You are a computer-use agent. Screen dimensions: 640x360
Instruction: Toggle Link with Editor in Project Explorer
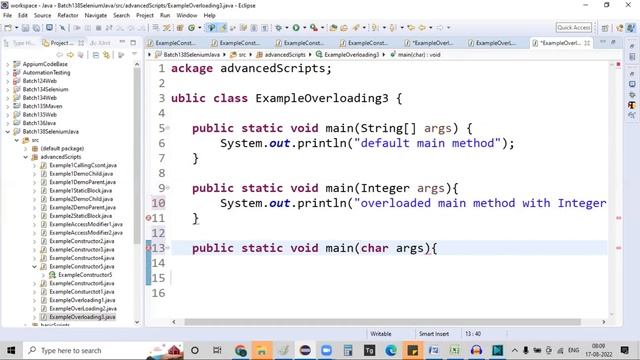coord(107,55)
